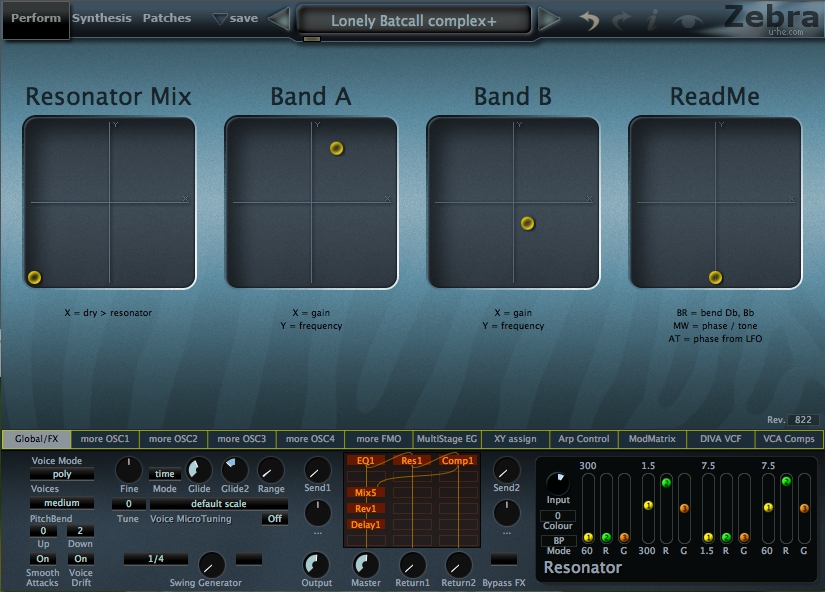Click the Resonator Mix XY pad puck
Viewport: 825px width, 592px height.
pyautogui.click(x=34, y=278)
